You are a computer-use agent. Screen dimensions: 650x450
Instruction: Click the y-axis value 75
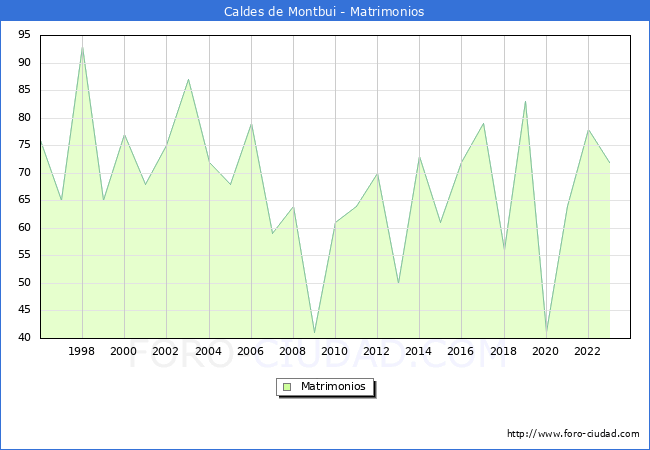pos(24,145)
